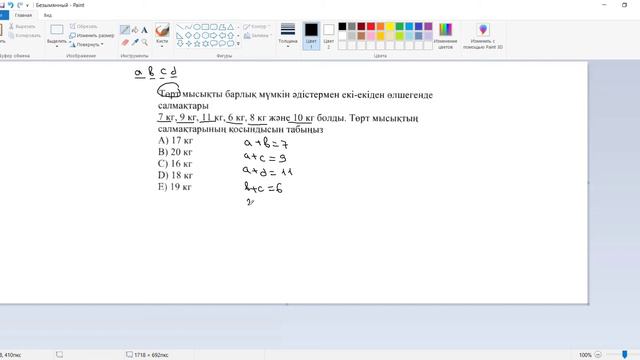The width and height of the screenshot is (640, 360).
Task: Click answer option 'B) 20 кг'
Action: (x=175, y=152)
